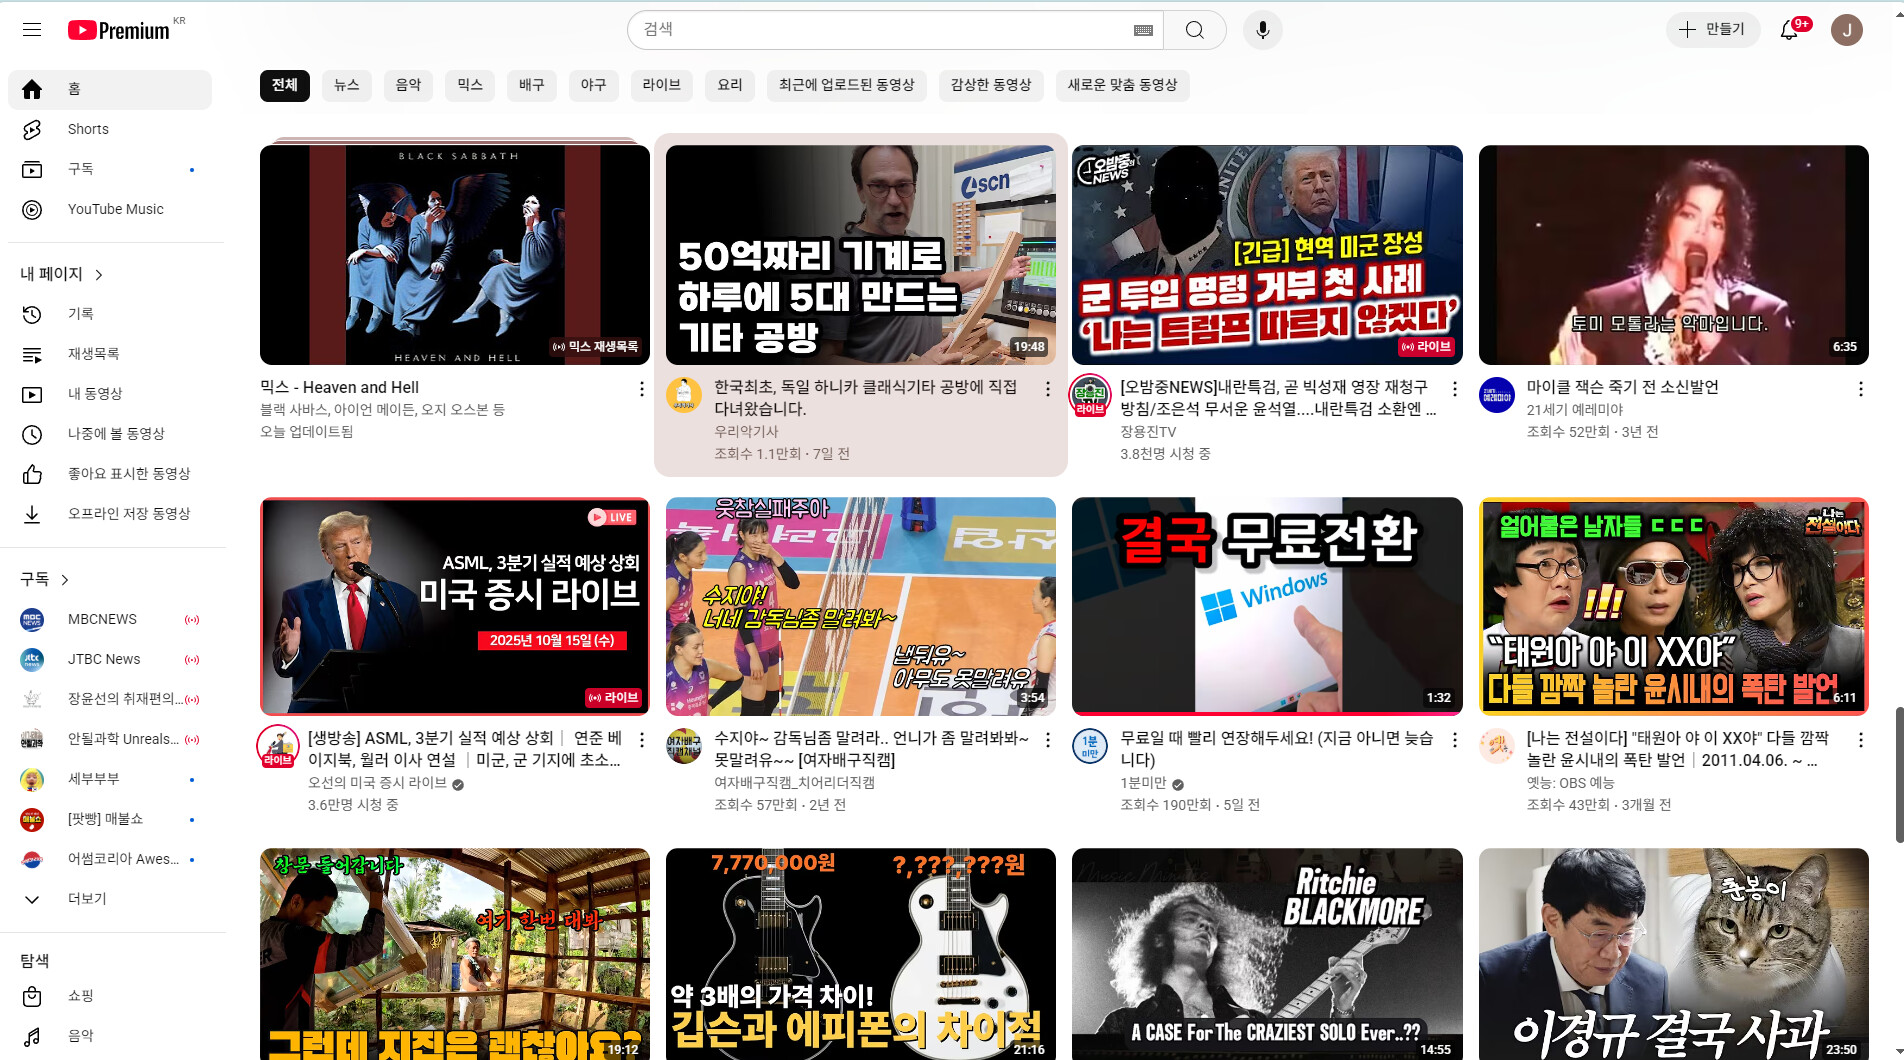1904x1060 pixels.
Task: Open more options for 수지야 감독님 video
Action: pyautogui.click(x=1047, y=739)
